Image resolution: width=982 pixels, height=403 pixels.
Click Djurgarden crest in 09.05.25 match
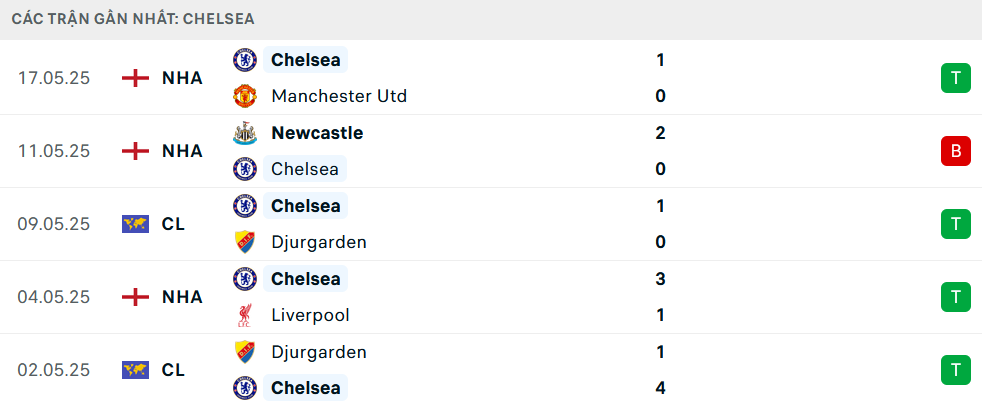pos(245,242)
